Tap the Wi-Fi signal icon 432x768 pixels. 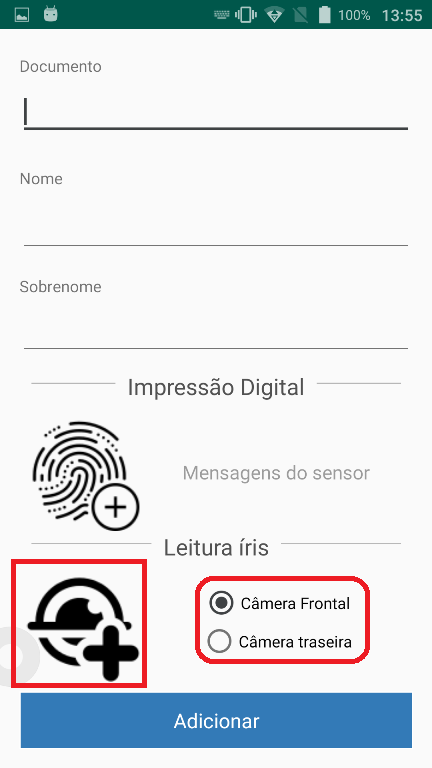(274, 15)
